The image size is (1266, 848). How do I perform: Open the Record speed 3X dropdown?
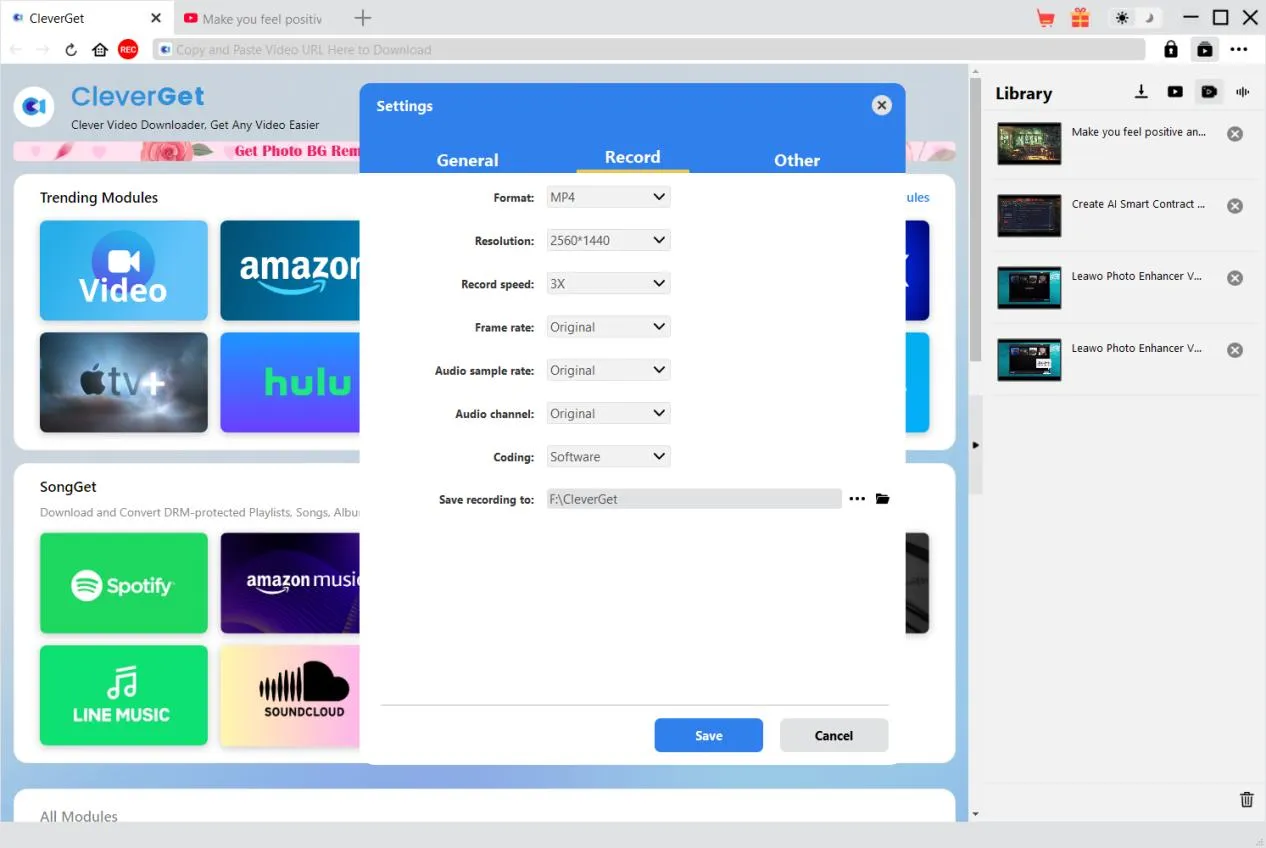608,284
